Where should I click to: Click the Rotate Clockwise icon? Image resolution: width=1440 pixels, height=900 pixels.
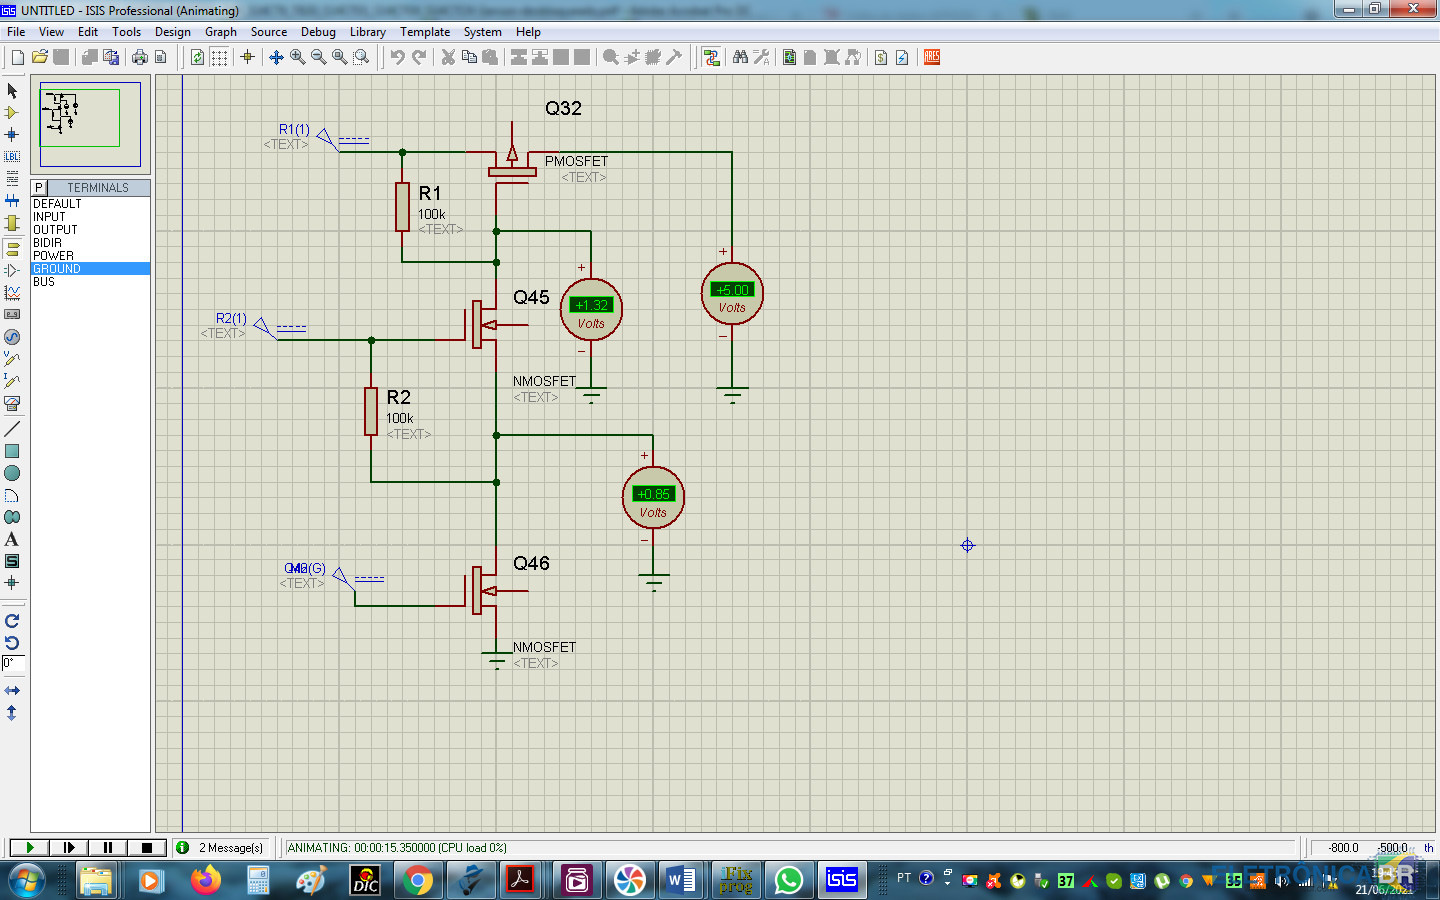click(12, 621)
